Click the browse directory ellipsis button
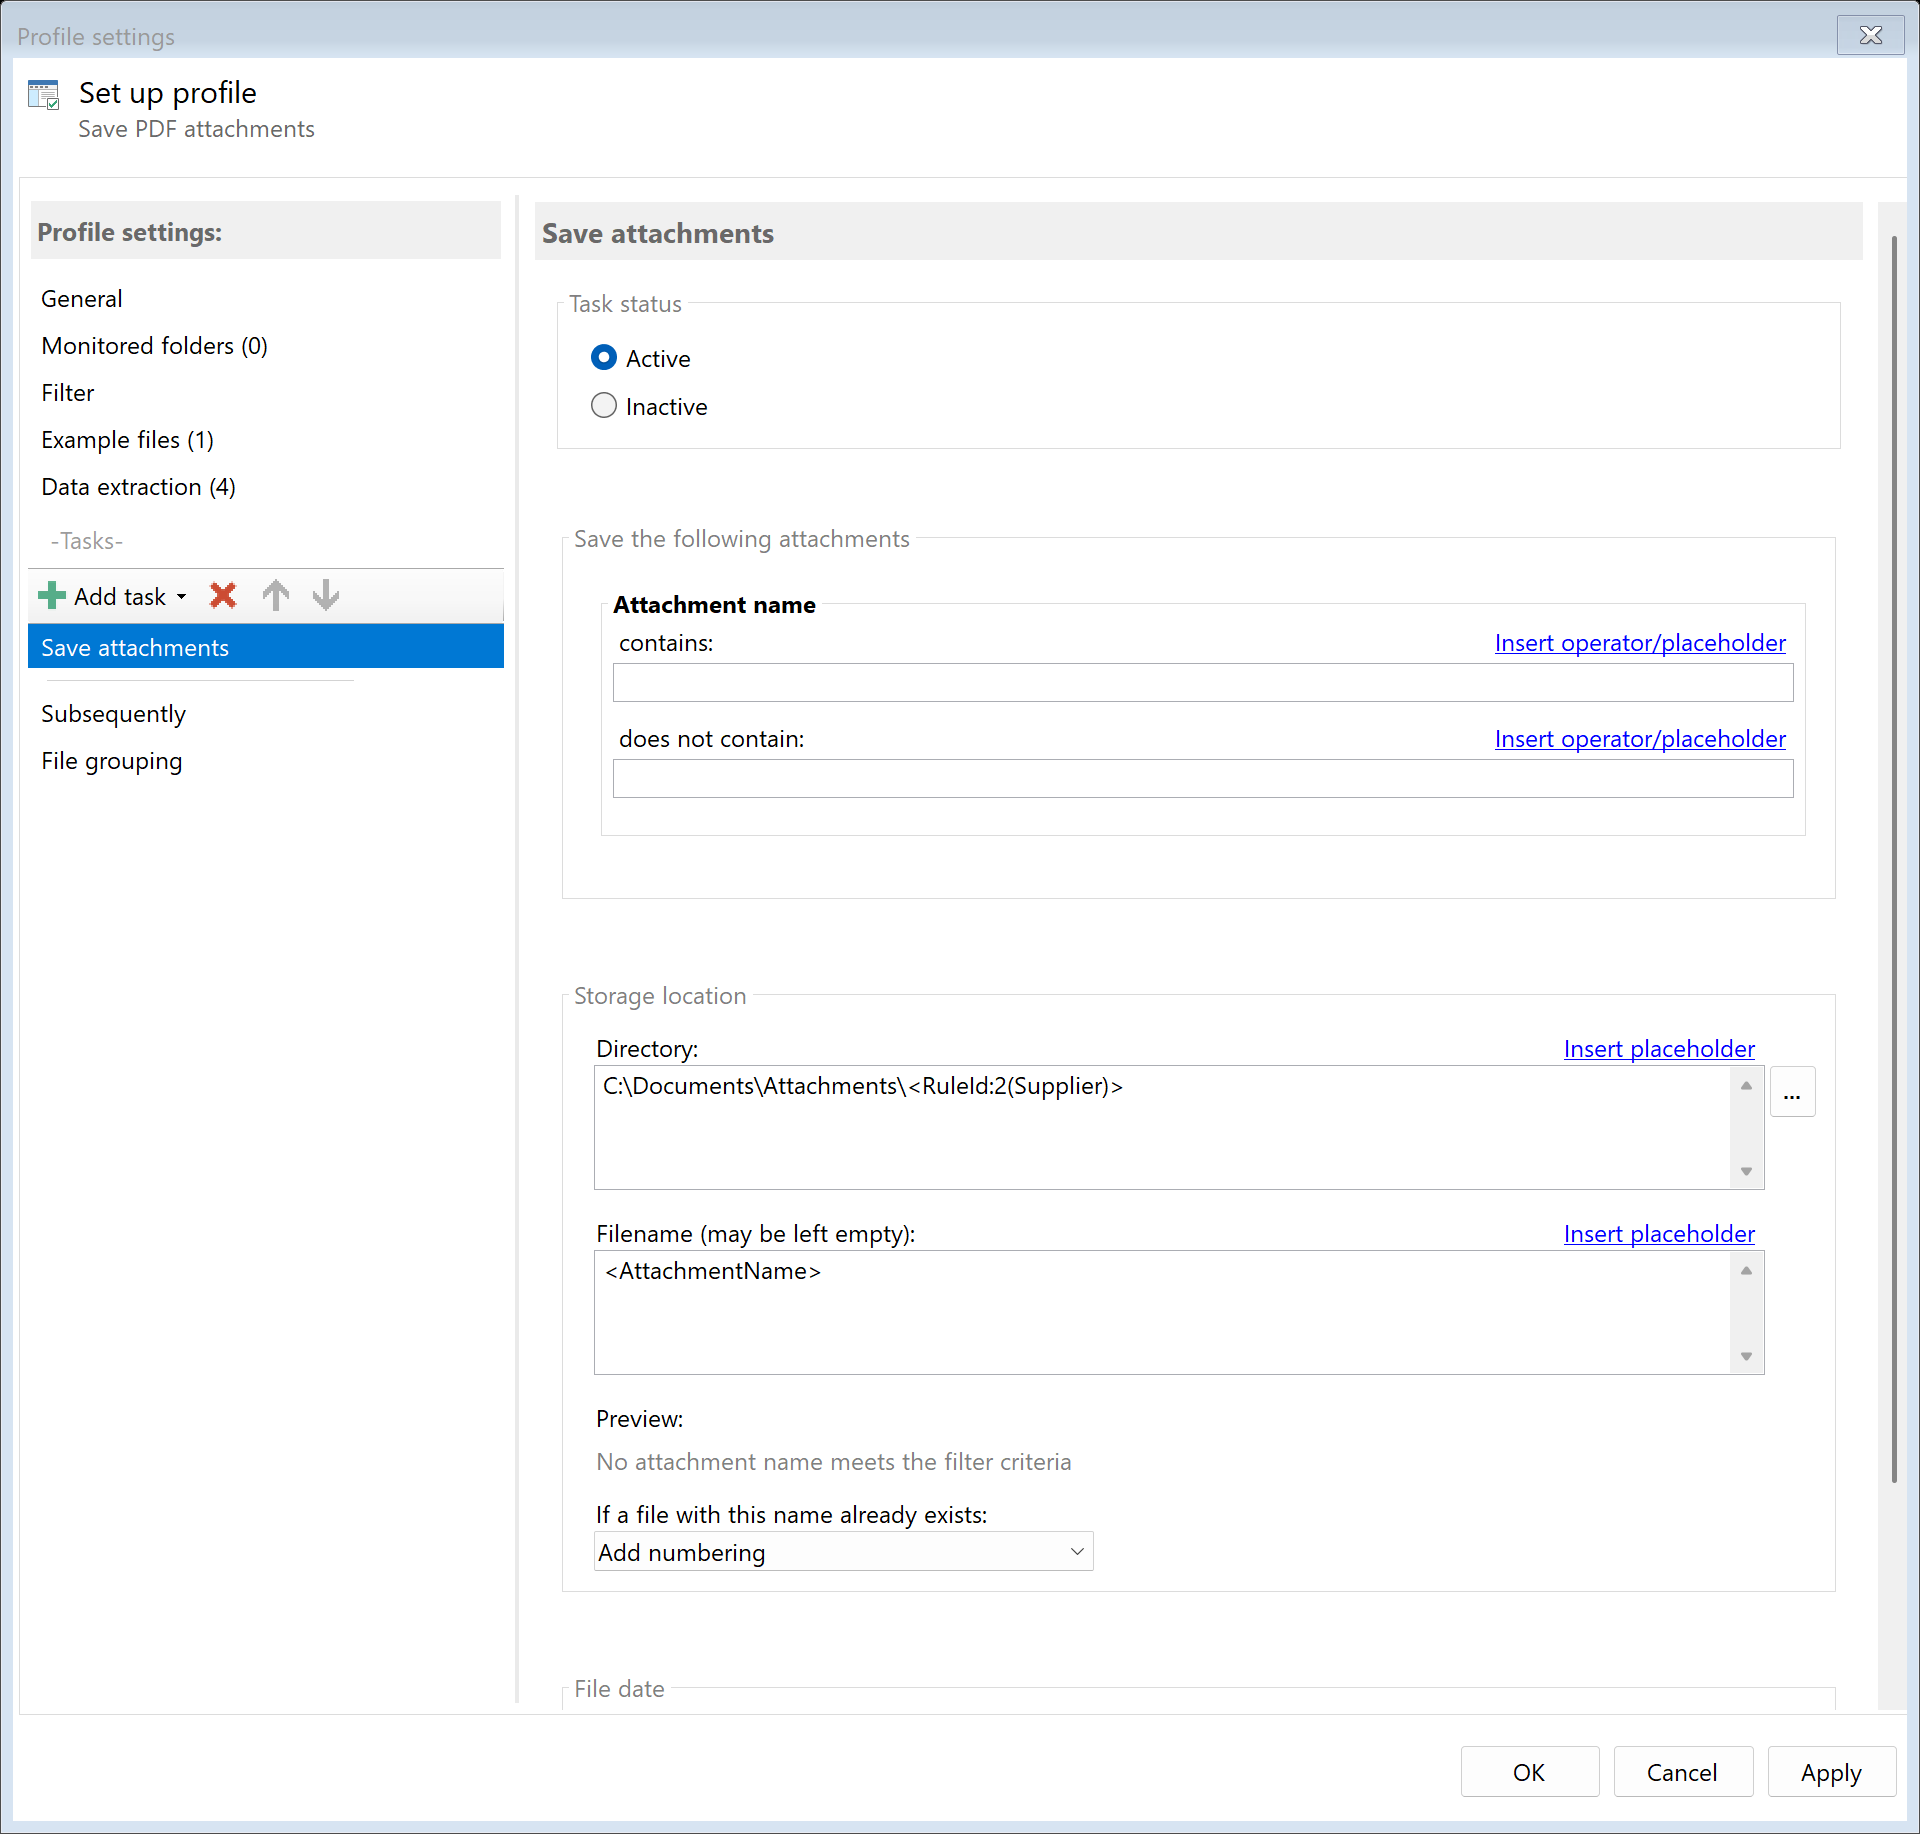 1791,1094
